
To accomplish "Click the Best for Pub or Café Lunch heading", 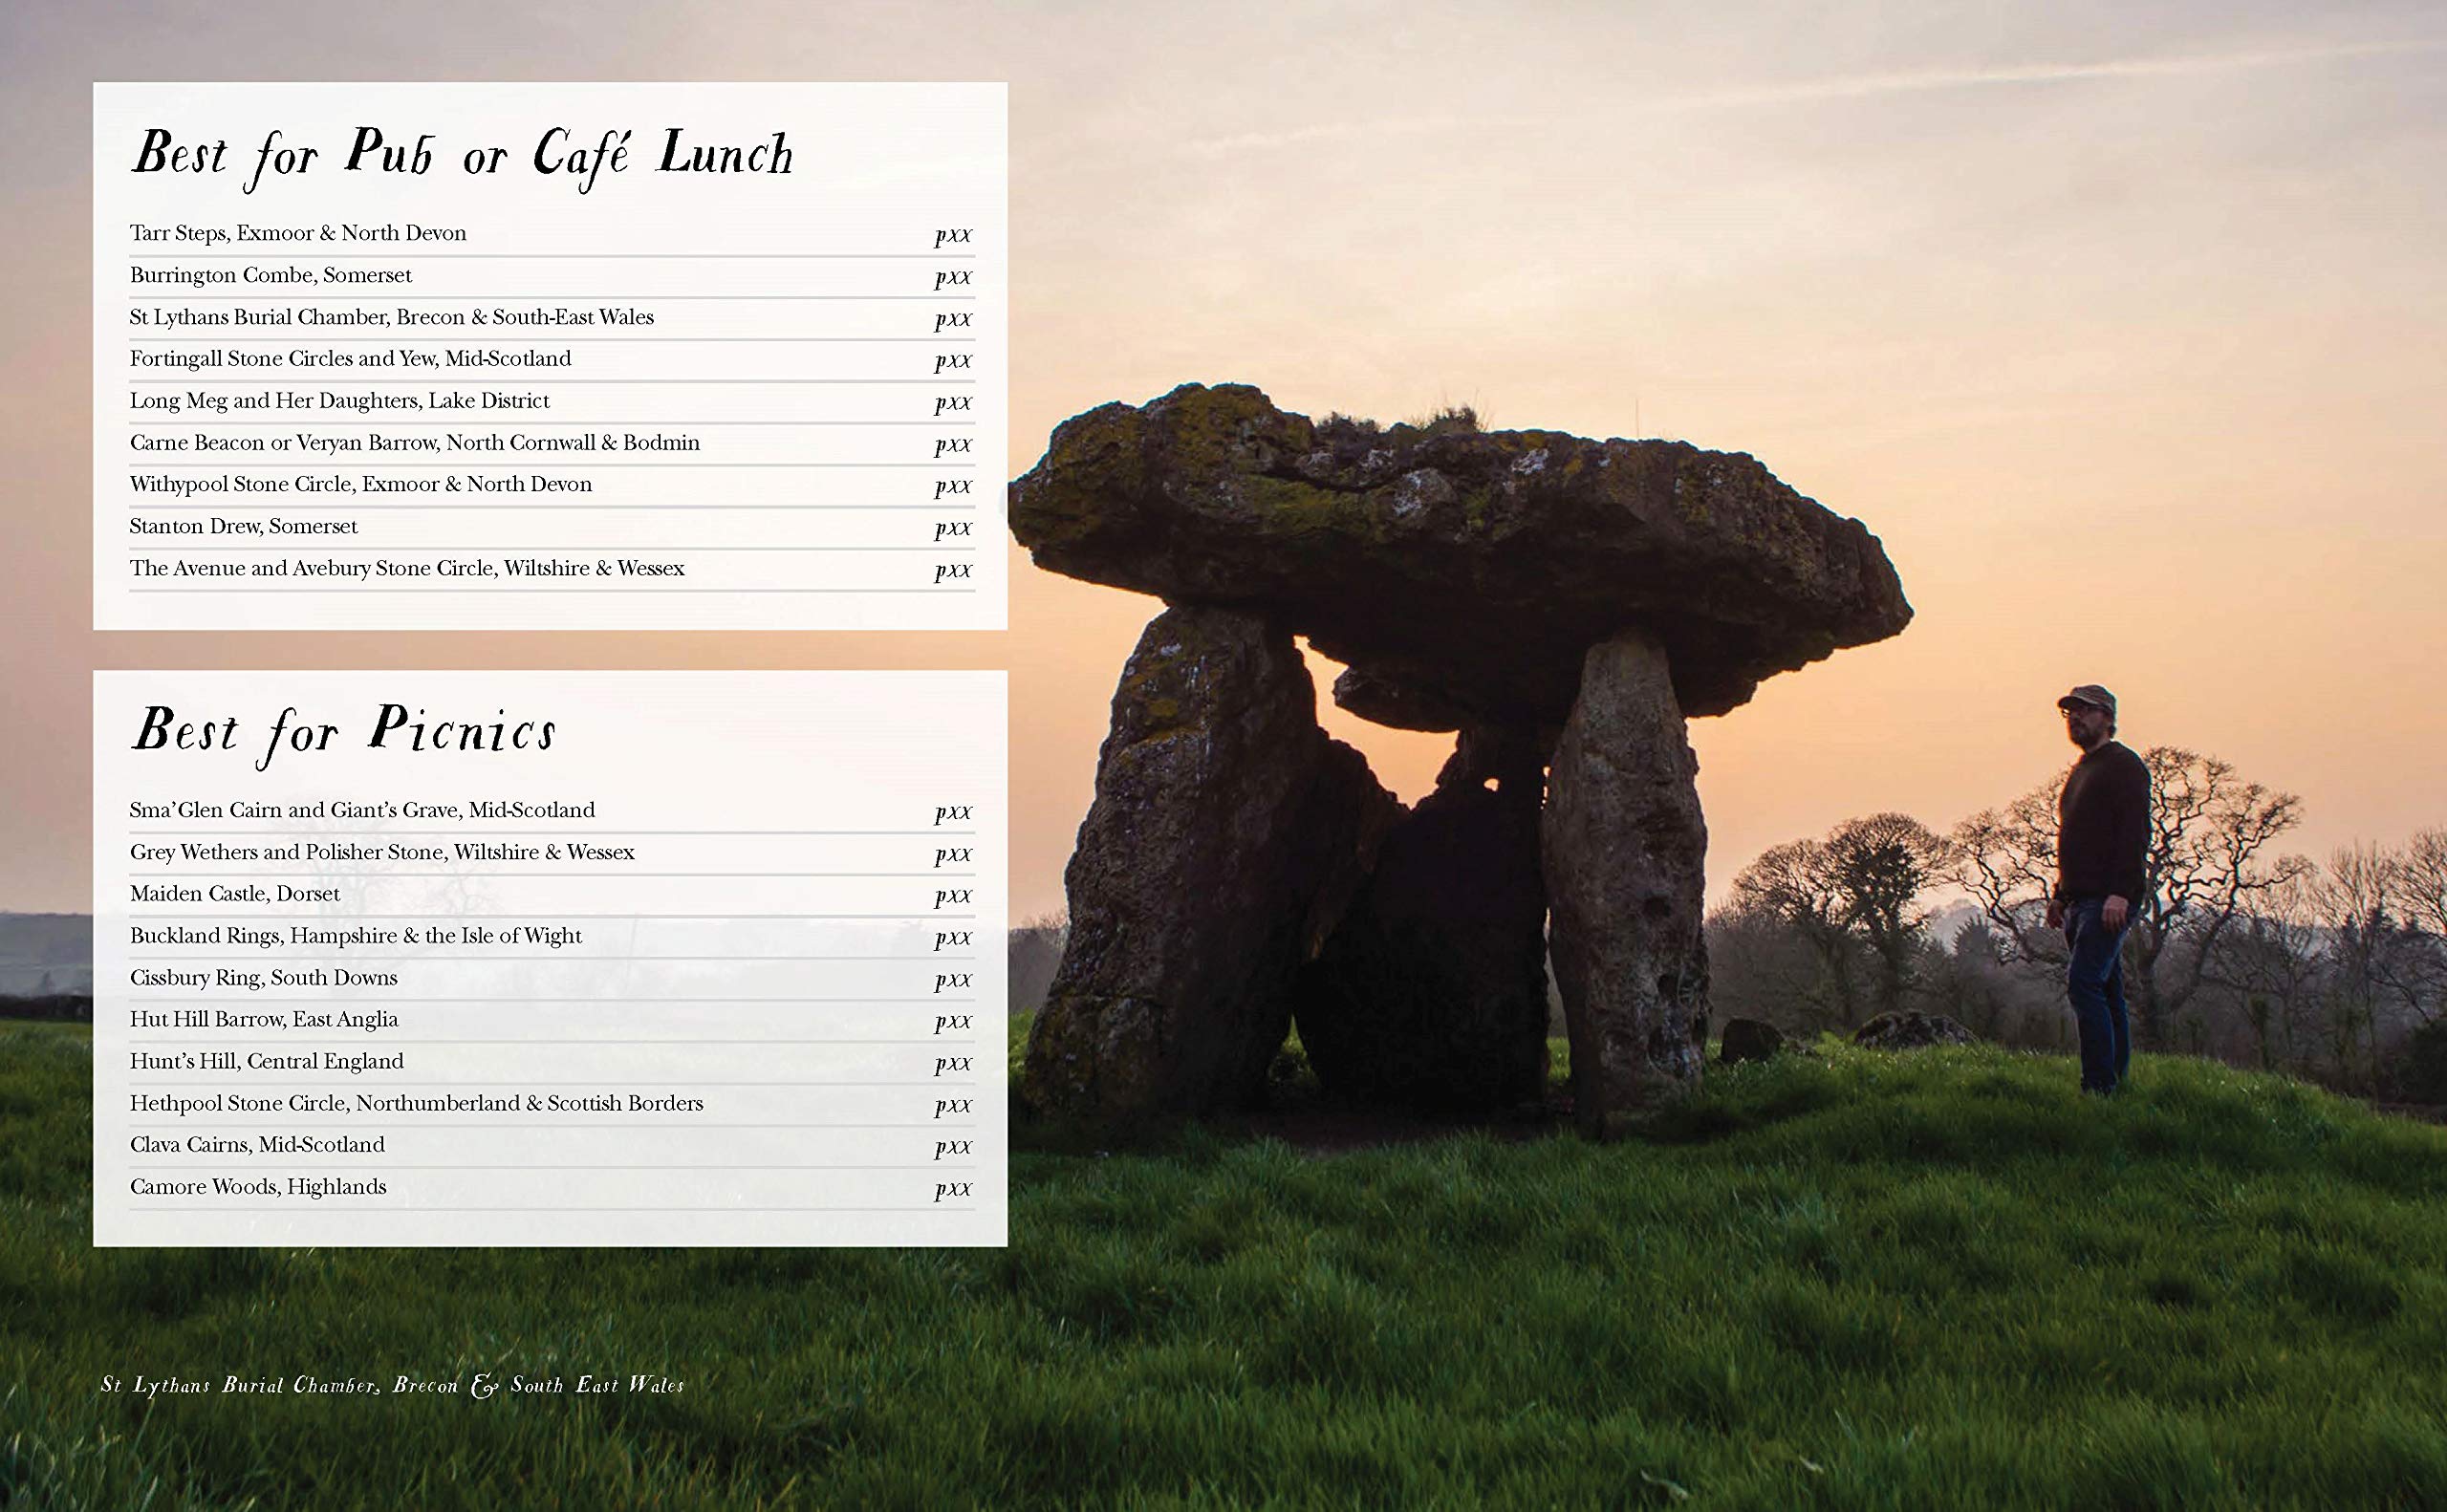I will click(x=462, y=155).
